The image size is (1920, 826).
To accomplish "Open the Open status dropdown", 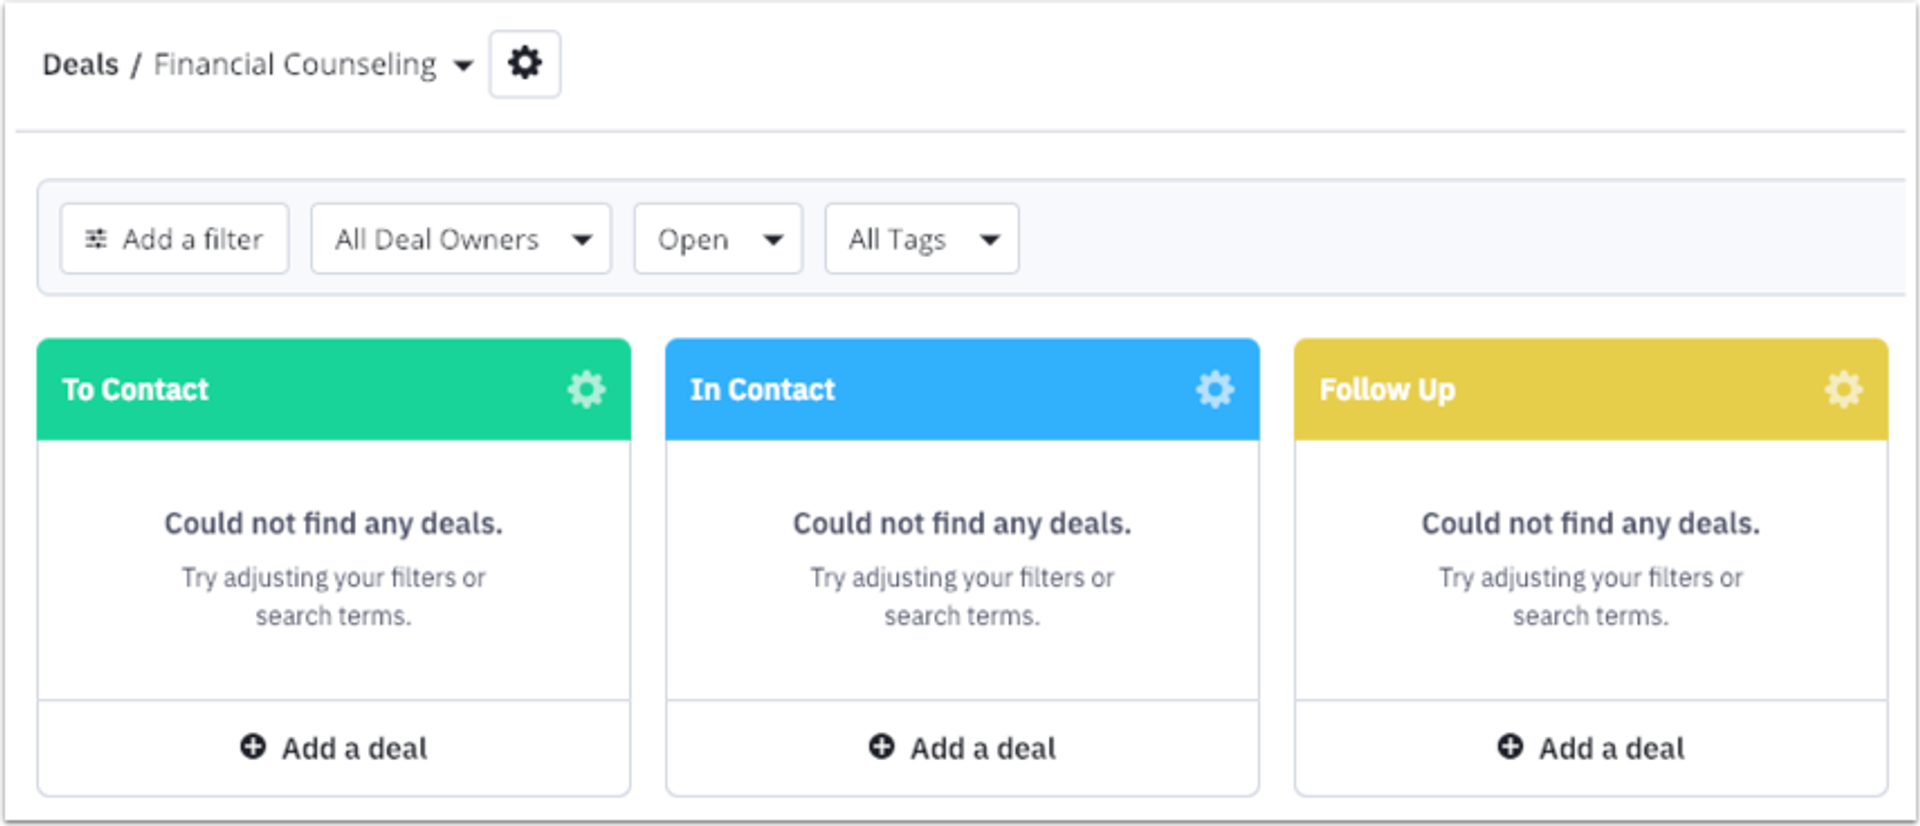I will click(x=717, y=238).
